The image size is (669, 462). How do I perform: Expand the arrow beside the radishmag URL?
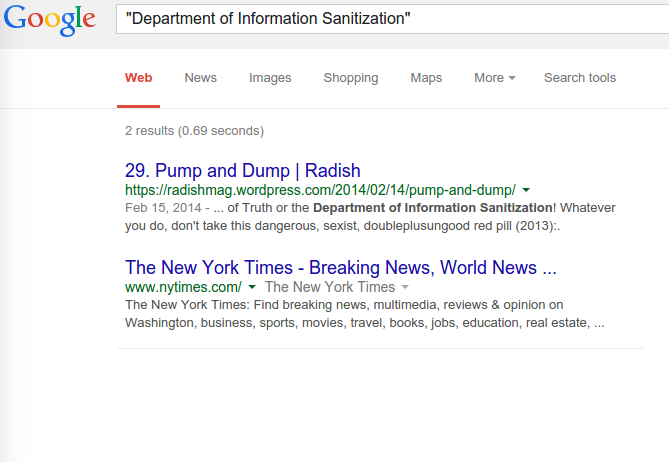point(526,190)
